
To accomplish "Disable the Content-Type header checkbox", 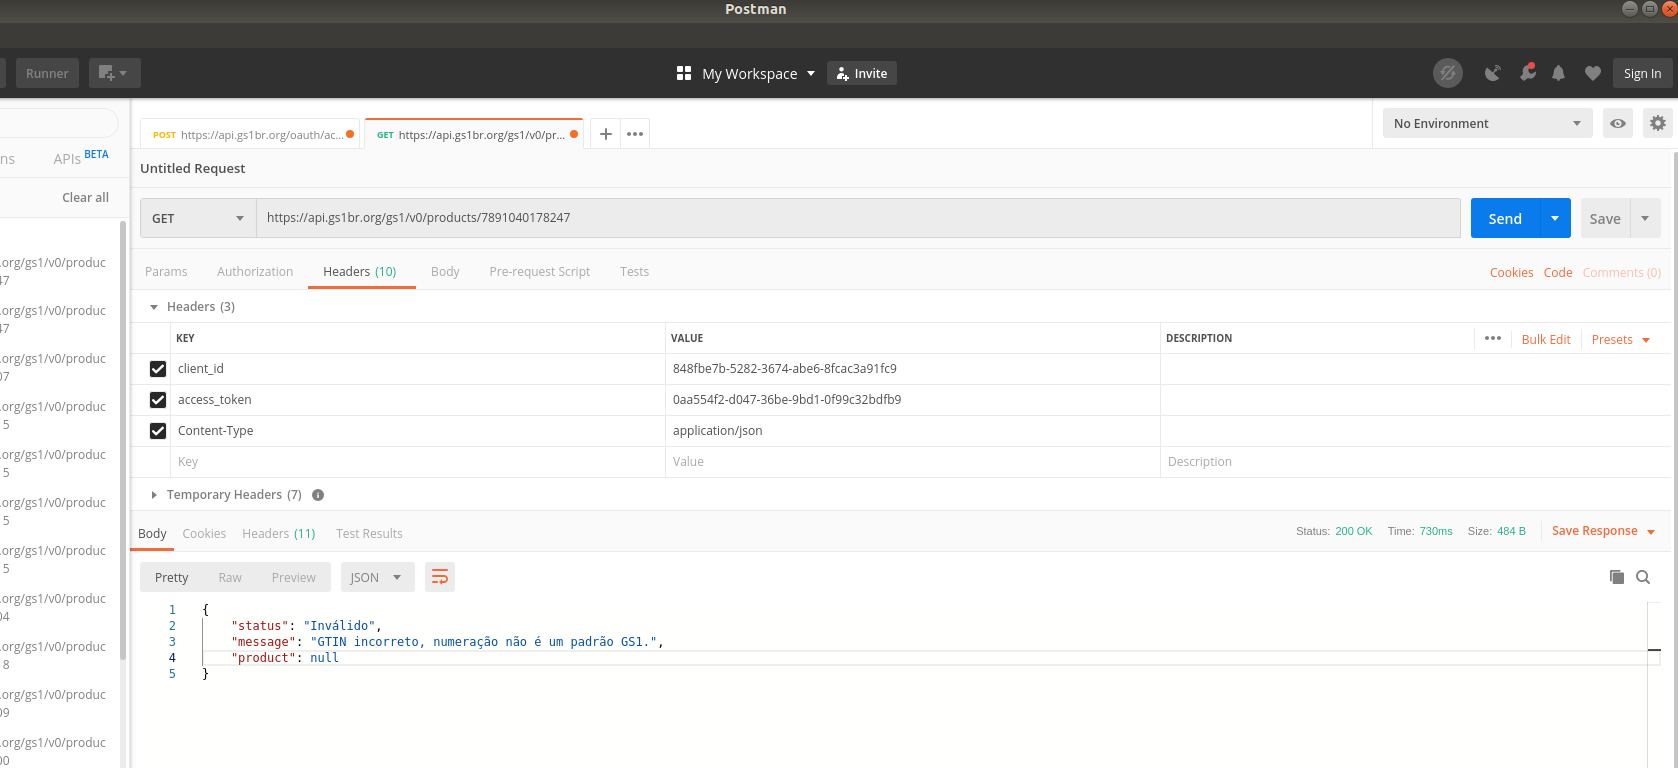I will tap(158, 431).
